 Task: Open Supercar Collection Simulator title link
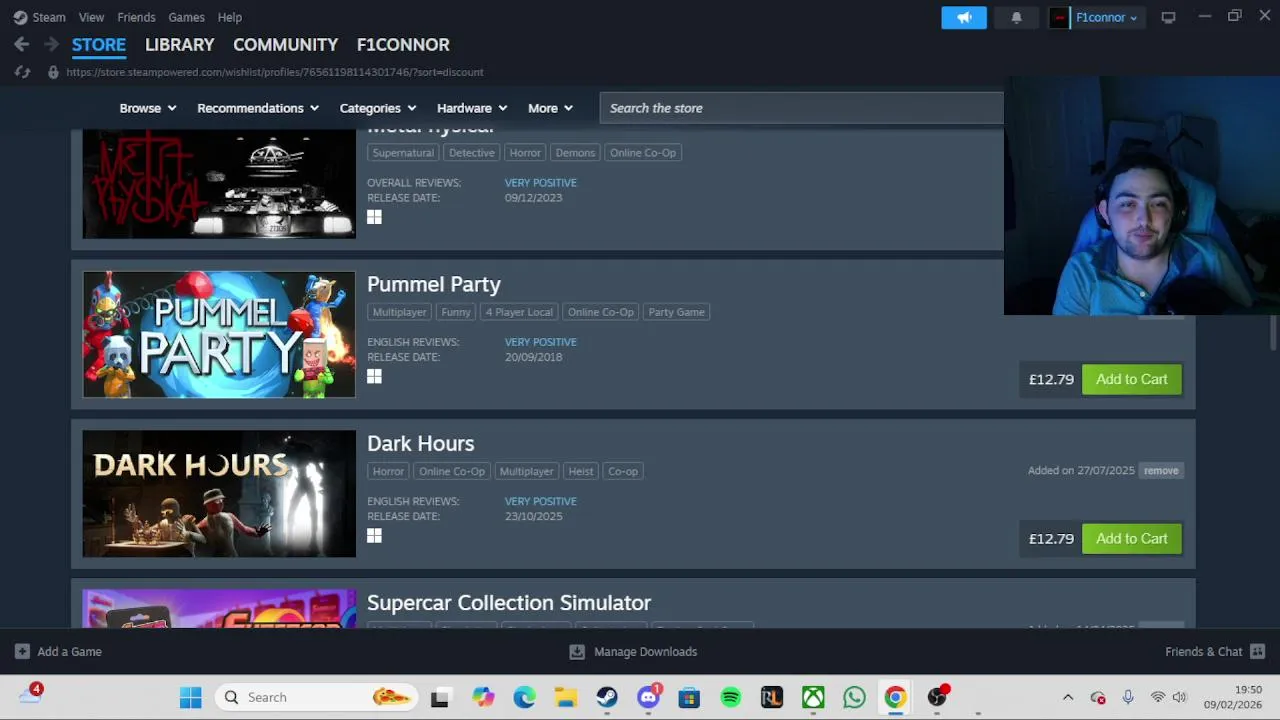pos(509,603)
